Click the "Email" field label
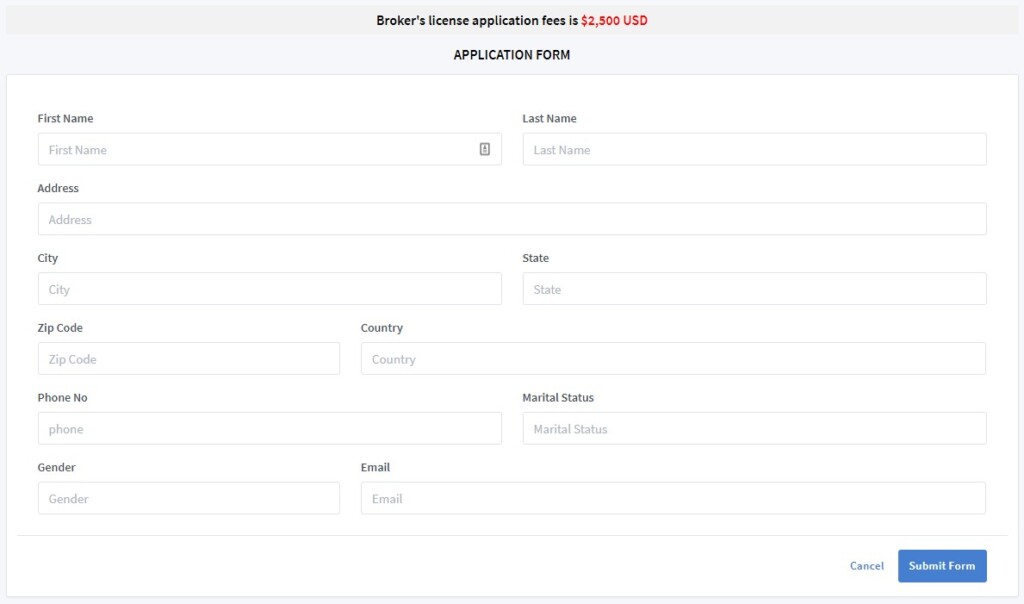Image resolution: width=1024 pixels, height=604 pixels. pos(376,468)
